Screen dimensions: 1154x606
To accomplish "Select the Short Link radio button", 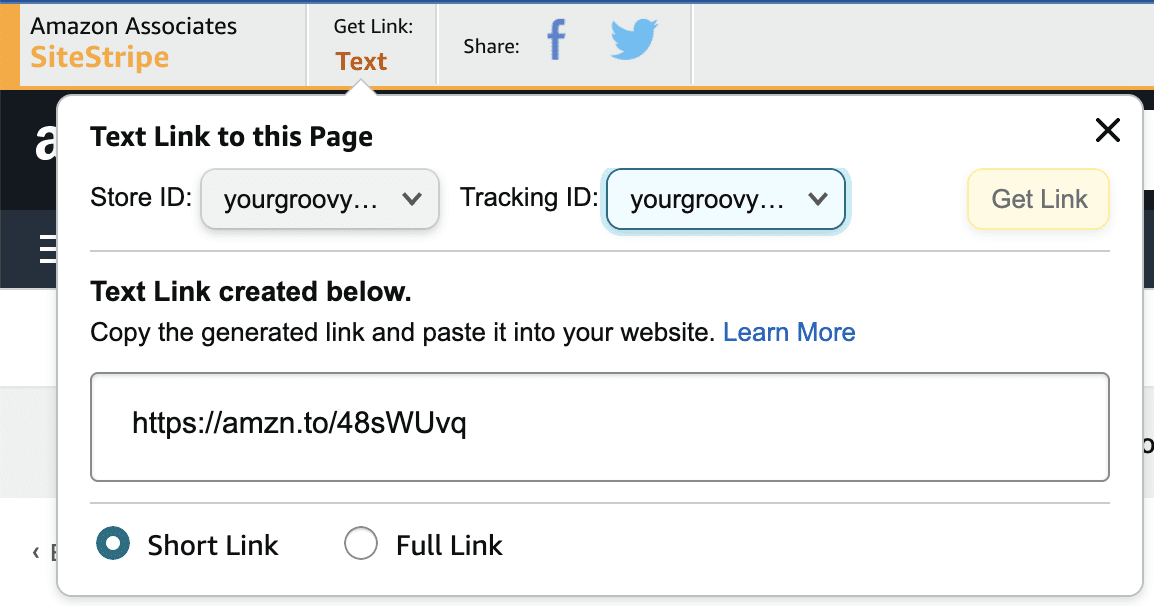I will point(112,544).
